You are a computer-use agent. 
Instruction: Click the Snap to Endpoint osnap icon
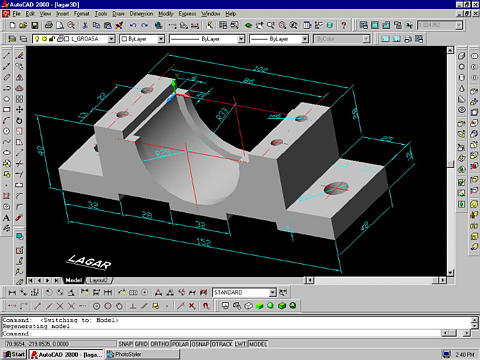37,306
